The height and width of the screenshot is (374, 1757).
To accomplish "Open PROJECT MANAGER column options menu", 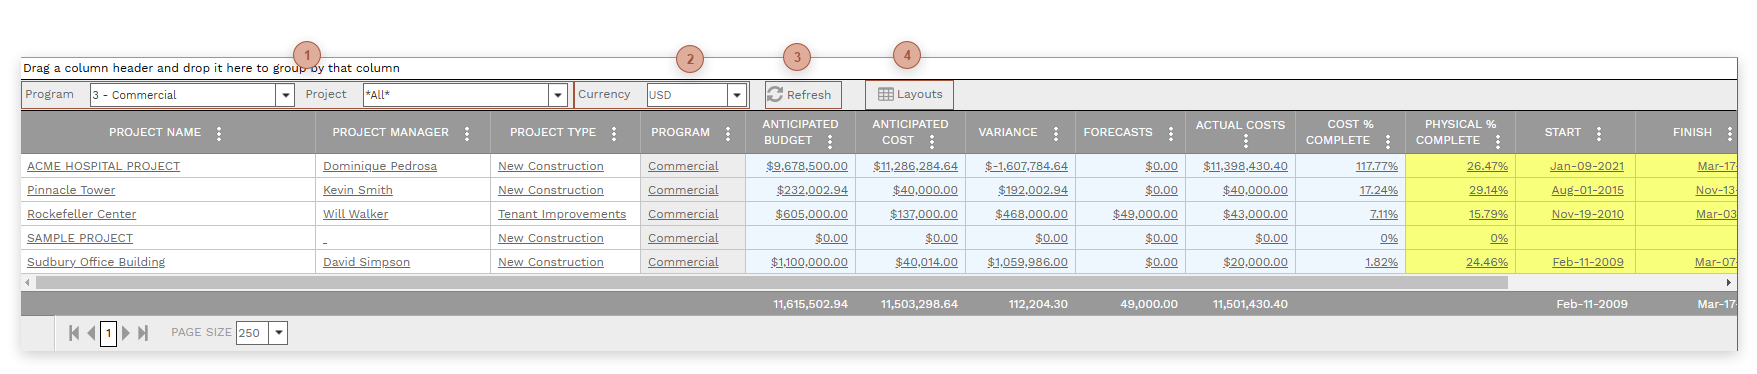I will pyautogui.click(x=467, y=133).
